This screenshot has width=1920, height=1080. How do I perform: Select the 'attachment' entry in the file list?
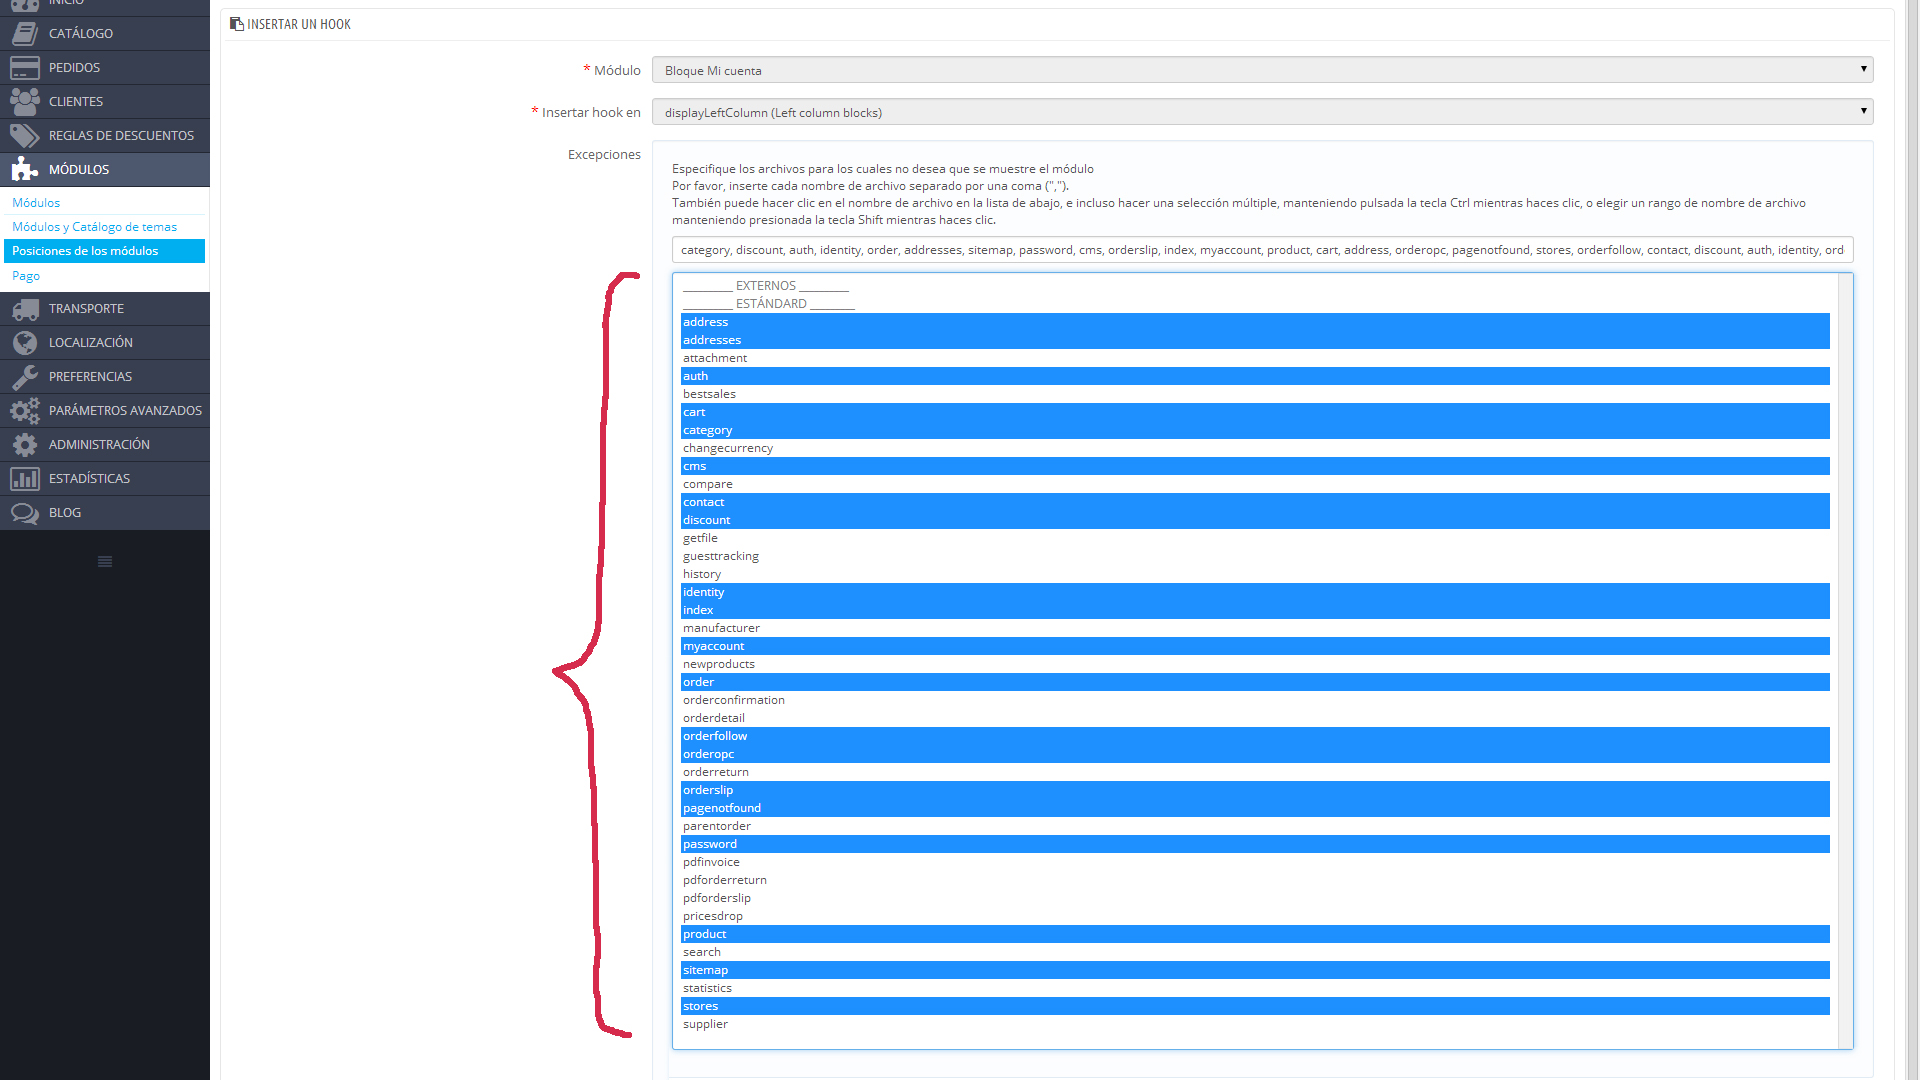(714, 358)
